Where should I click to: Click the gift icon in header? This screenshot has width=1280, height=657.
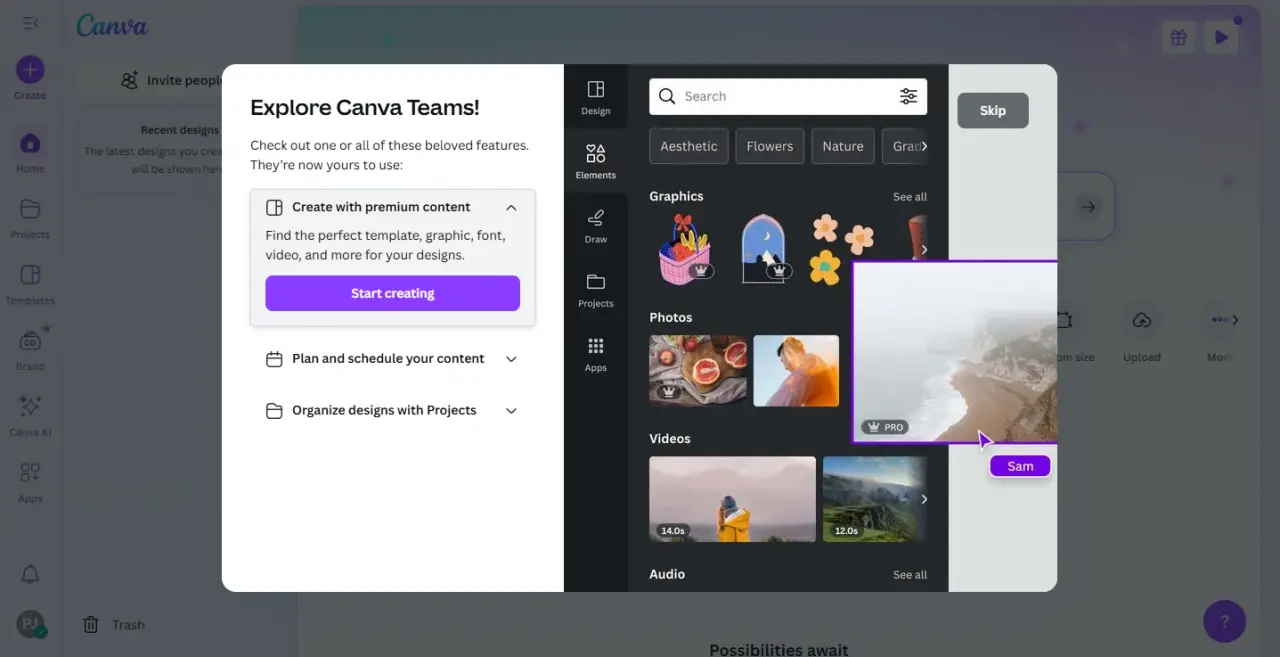1179,38
